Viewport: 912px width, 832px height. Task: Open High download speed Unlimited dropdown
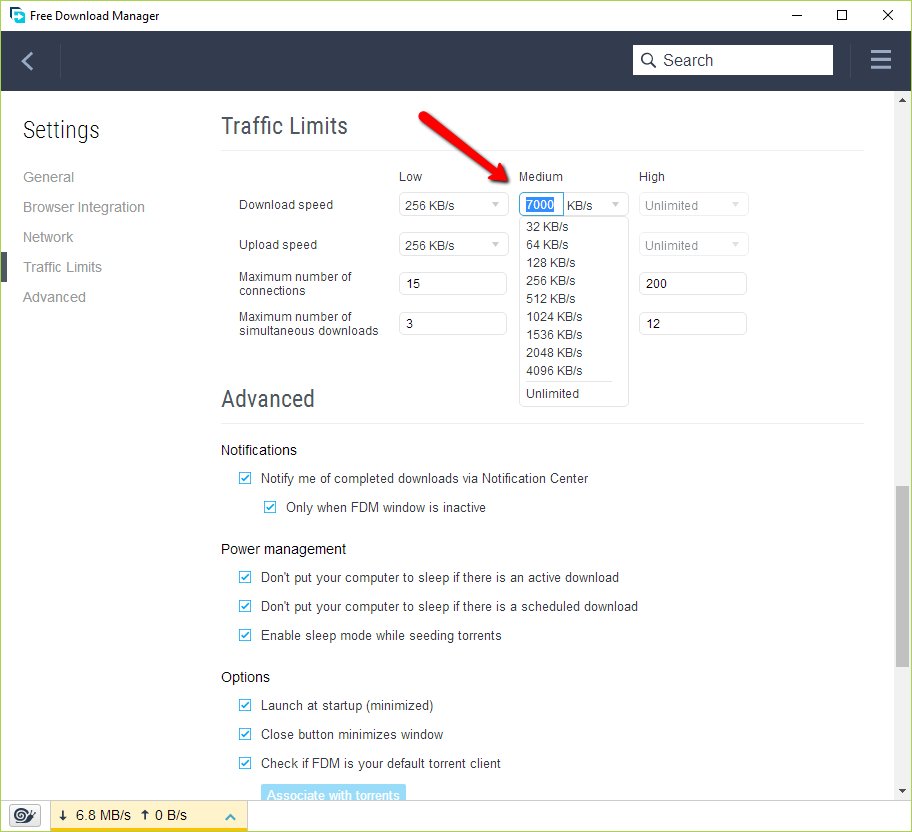tap(693, 205)
